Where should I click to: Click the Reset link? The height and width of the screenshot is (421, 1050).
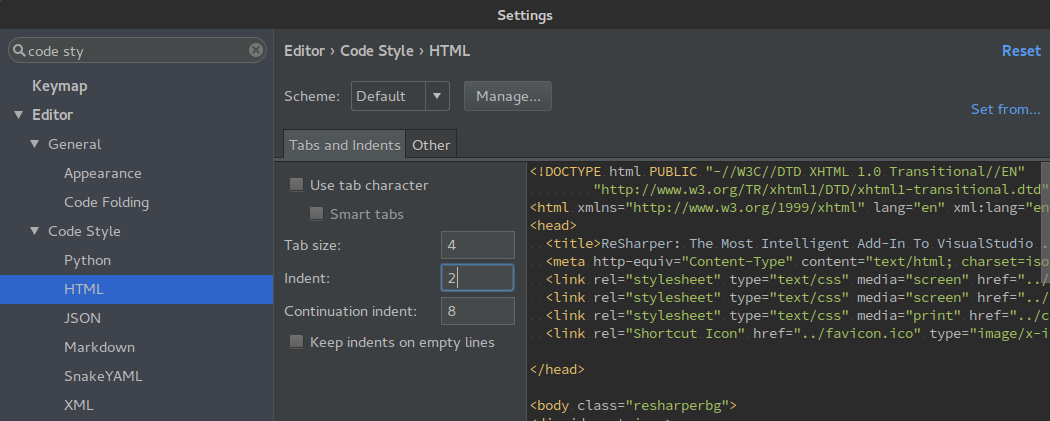(1021, 51)
